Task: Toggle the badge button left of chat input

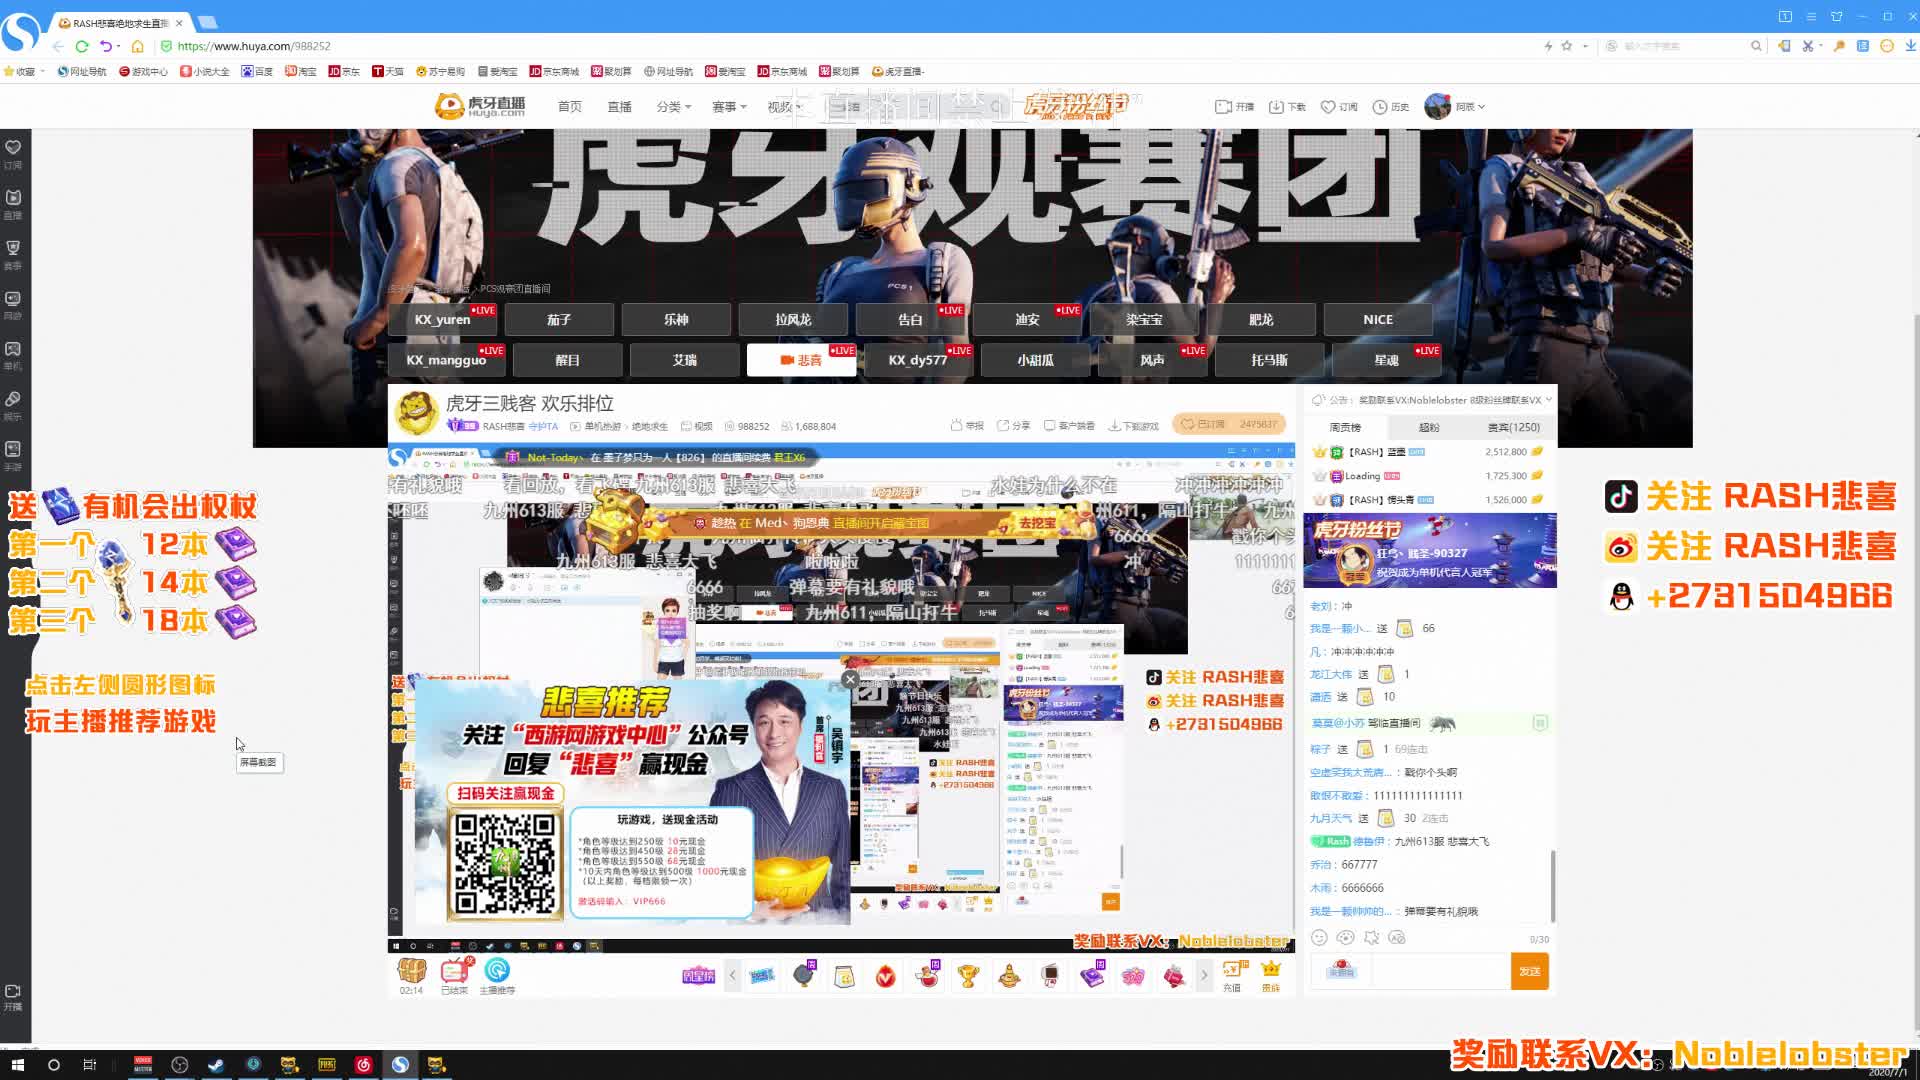Action: [x=1341, y=971]
